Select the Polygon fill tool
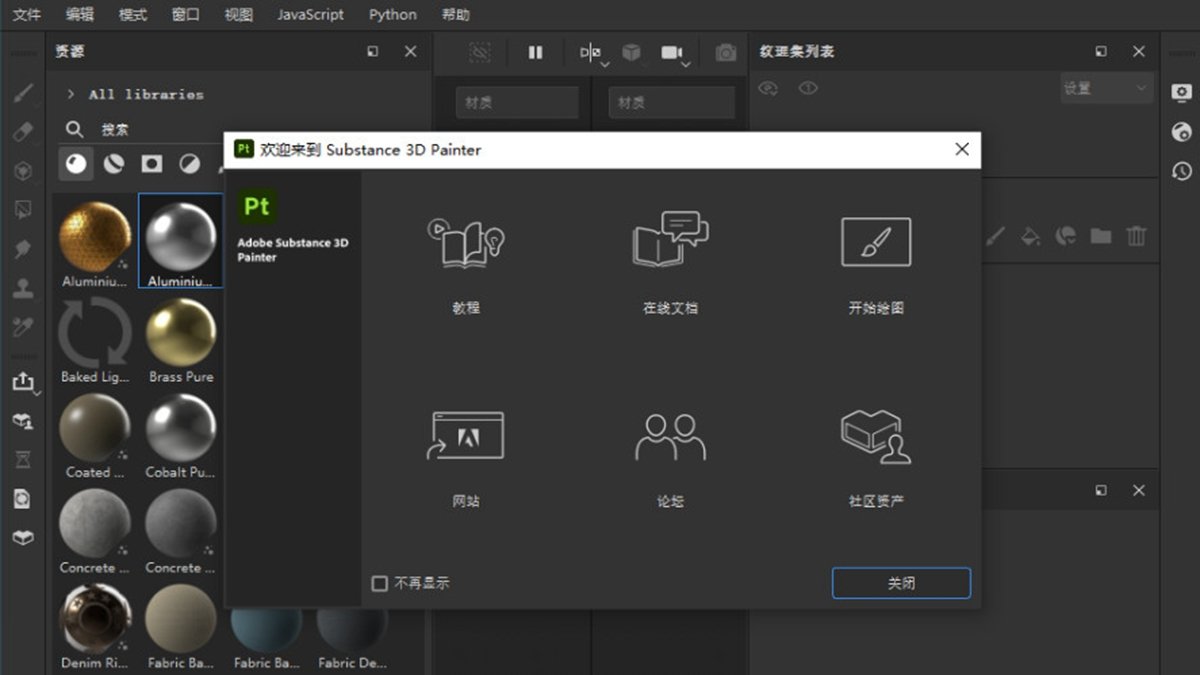This screenshot has width=1200, height=675. pos(23,210)
